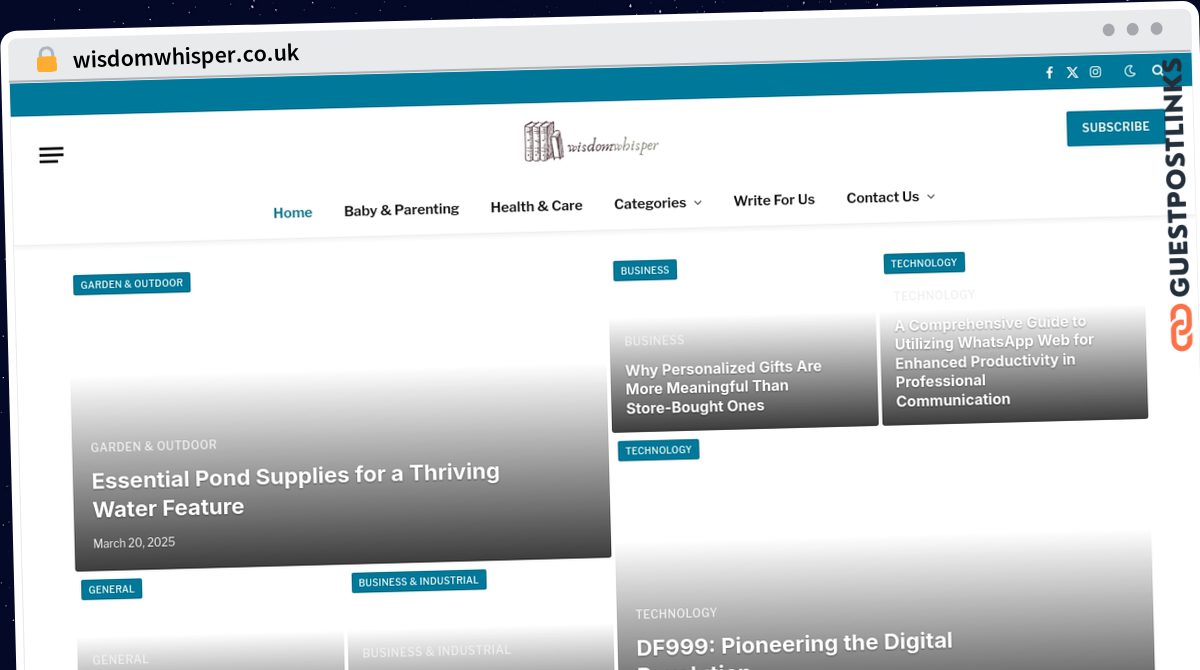Screen dimensions: 1200x670
Task: Click the BUSINESS category badge
Action: click(645, 270)
